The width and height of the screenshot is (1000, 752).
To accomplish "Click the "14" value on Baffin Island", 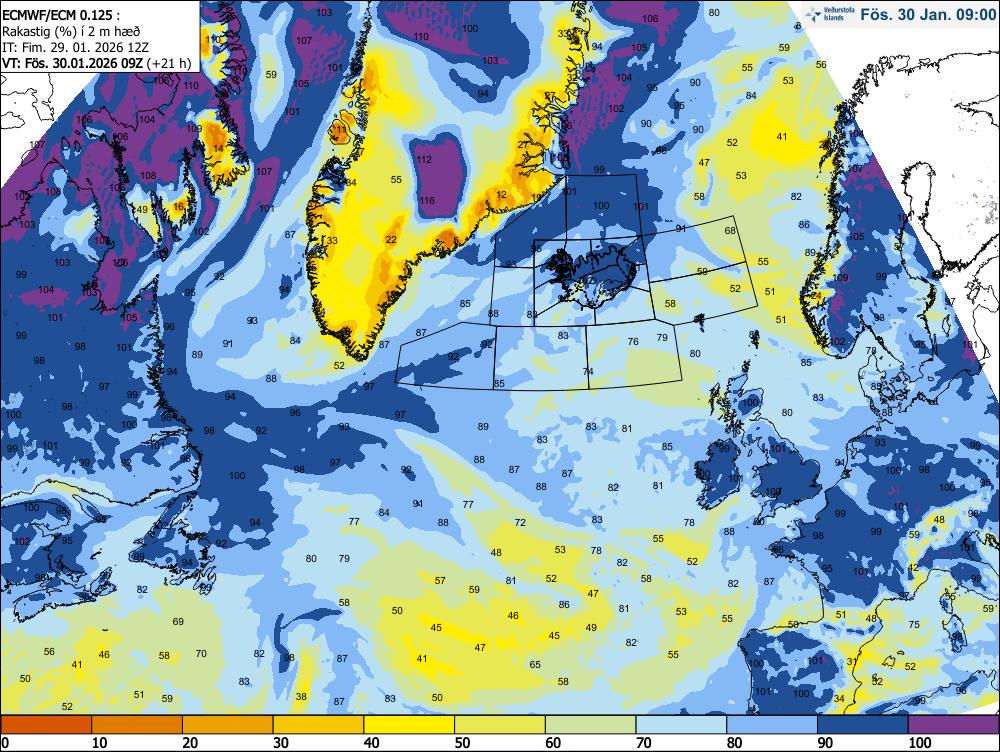I will coord(218,149).
